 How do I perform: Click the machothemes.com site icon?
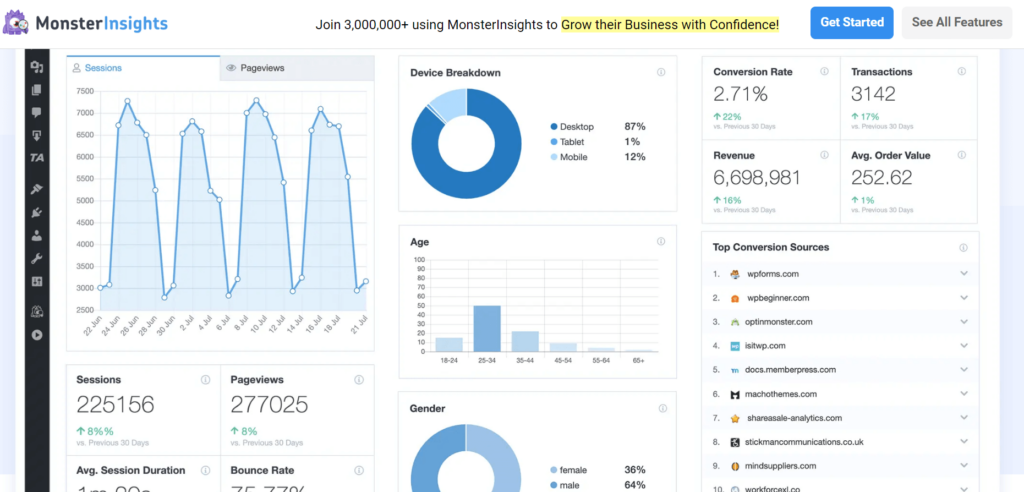pos(735,394)
